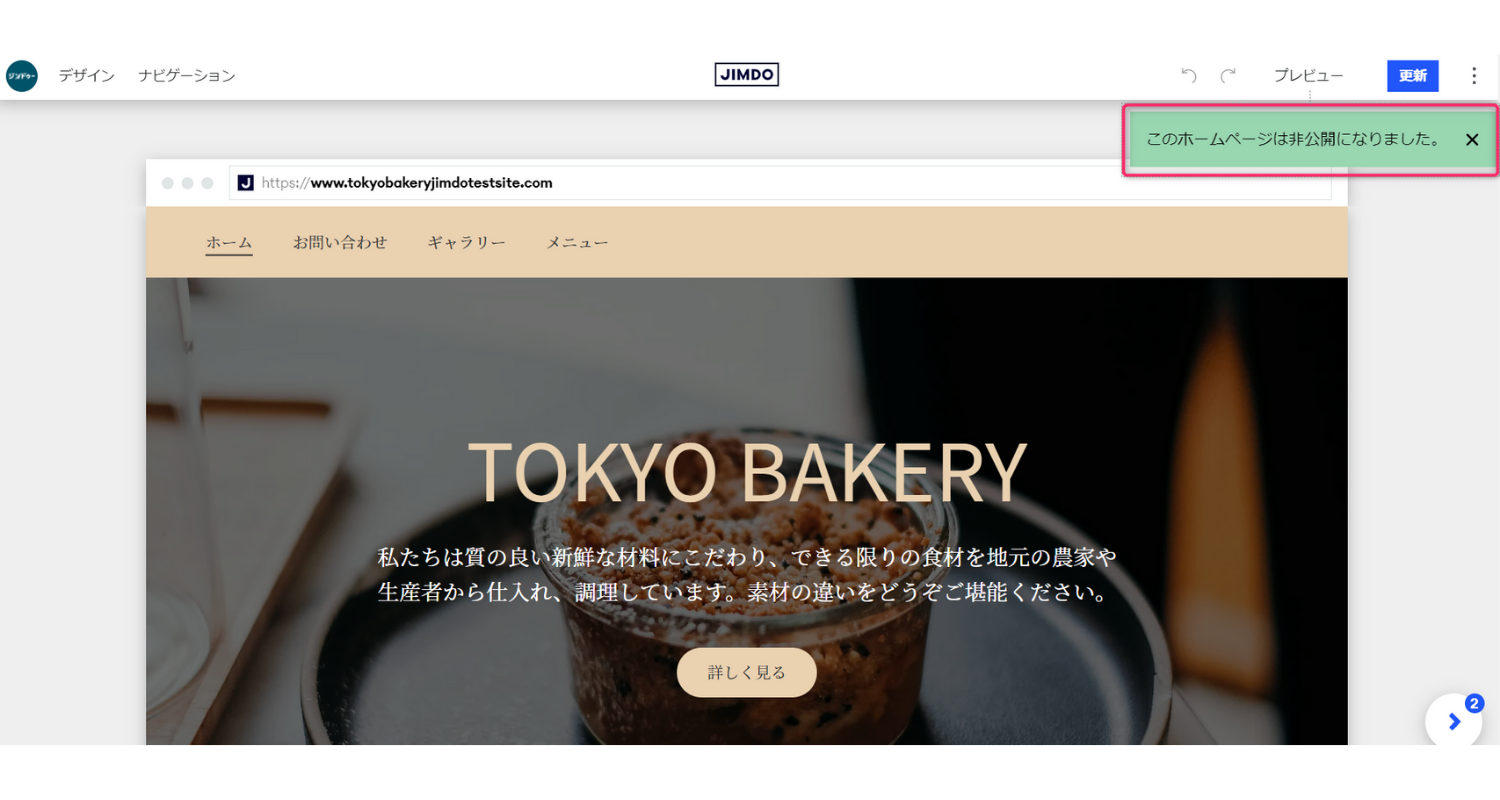Open the three-dot more options menu
The image size is (1500, 800).
(x=1474, y=76)
